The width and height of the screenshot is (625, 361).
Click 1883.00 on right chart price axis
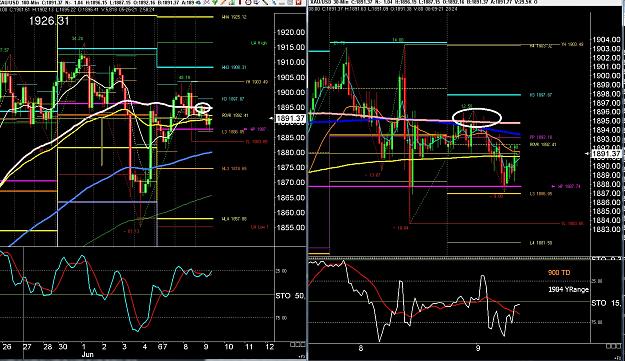pos(607,230)
